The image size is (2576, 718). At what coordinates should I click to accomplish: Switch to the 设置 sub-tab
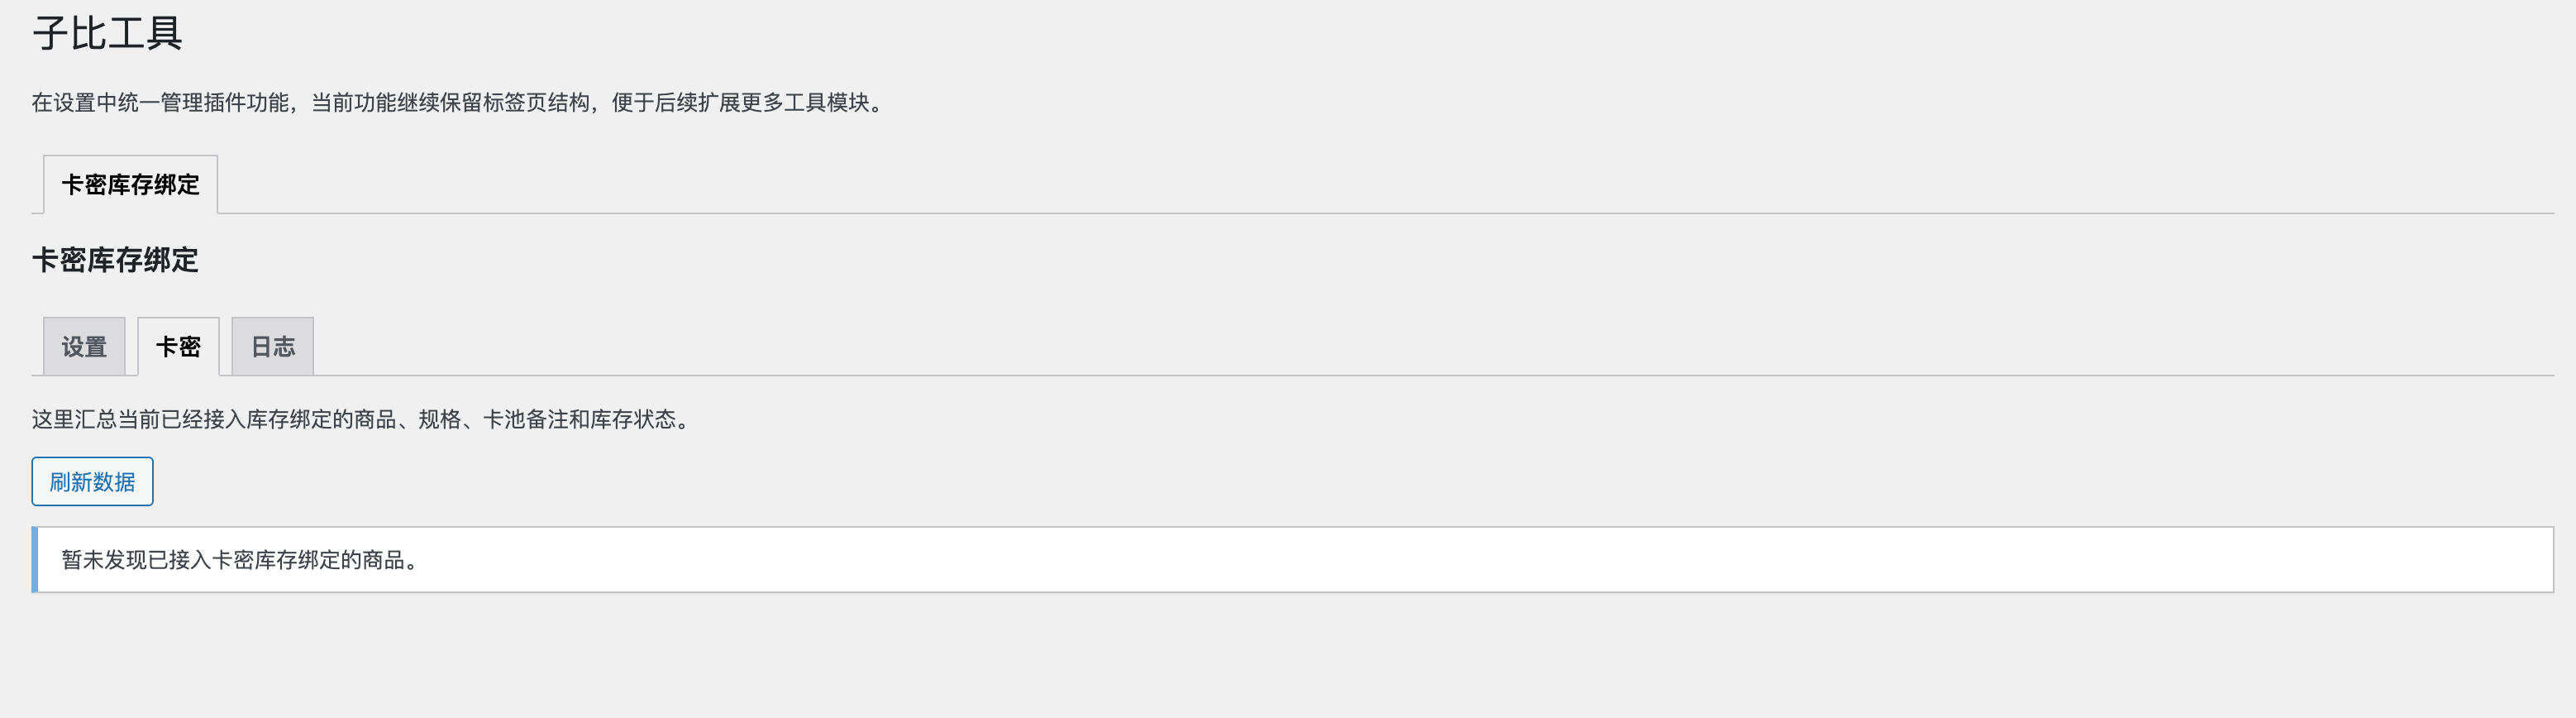coord(84,347)
